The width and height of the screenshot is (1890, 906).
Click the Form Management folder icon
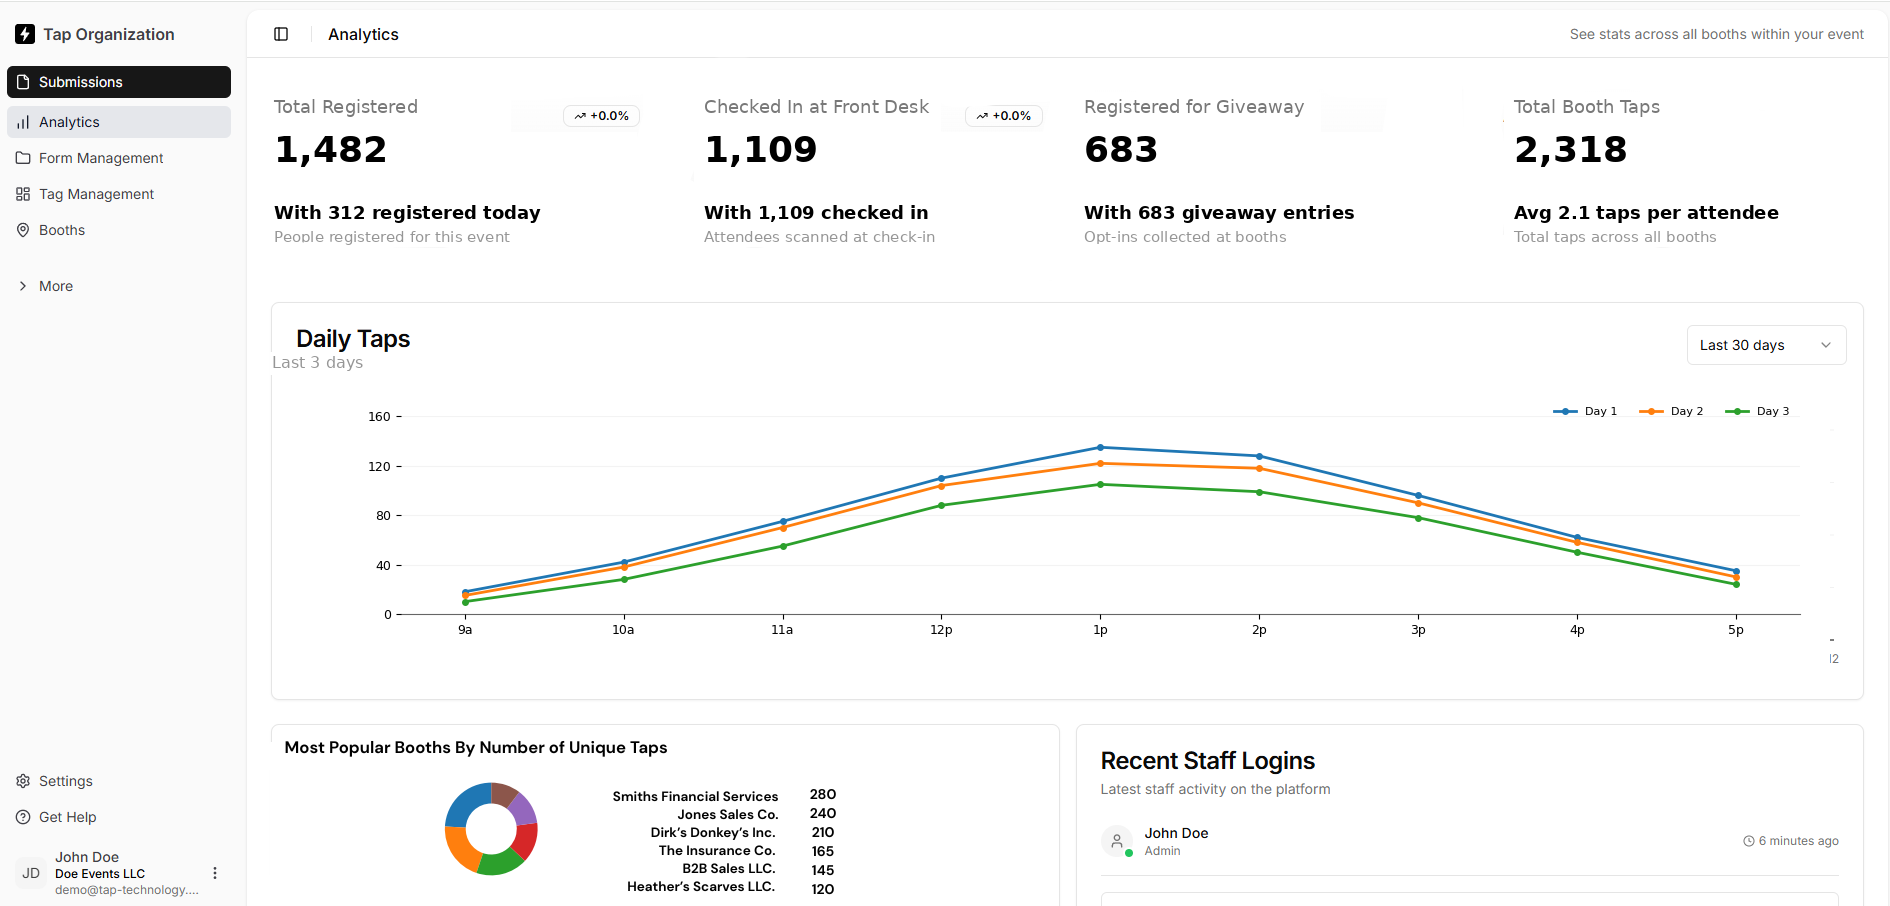pyautogui.click(x=23, y=157)
